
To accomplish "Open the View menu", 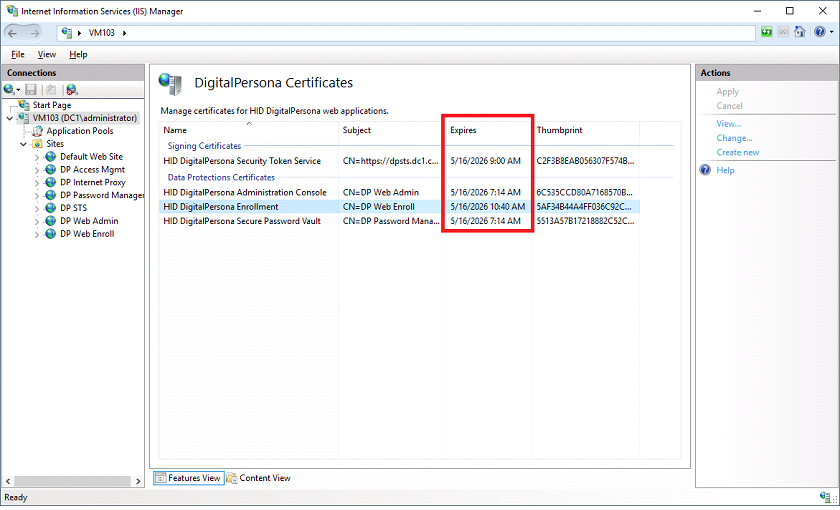I will pyautogui.click(x=47, y=54).
